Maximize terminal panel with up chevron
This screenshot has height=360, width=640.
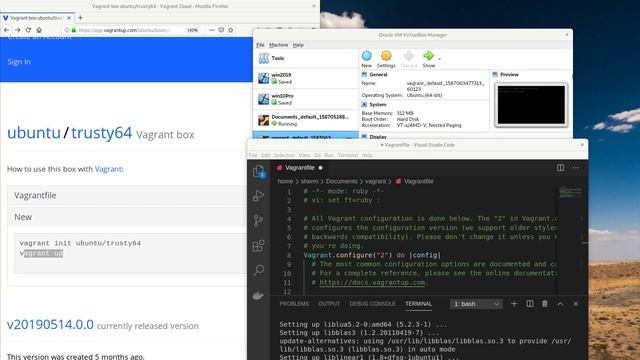point(560,304)
